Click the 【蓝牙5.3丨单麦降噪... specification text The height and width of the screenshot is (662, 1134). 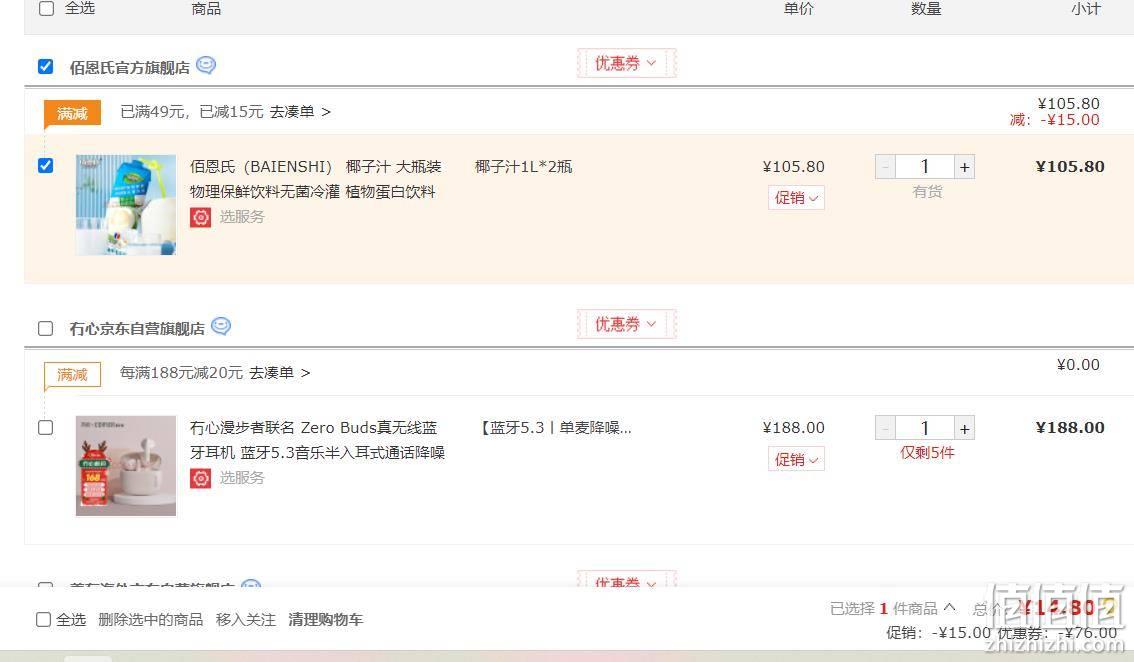tap(554, 428)
